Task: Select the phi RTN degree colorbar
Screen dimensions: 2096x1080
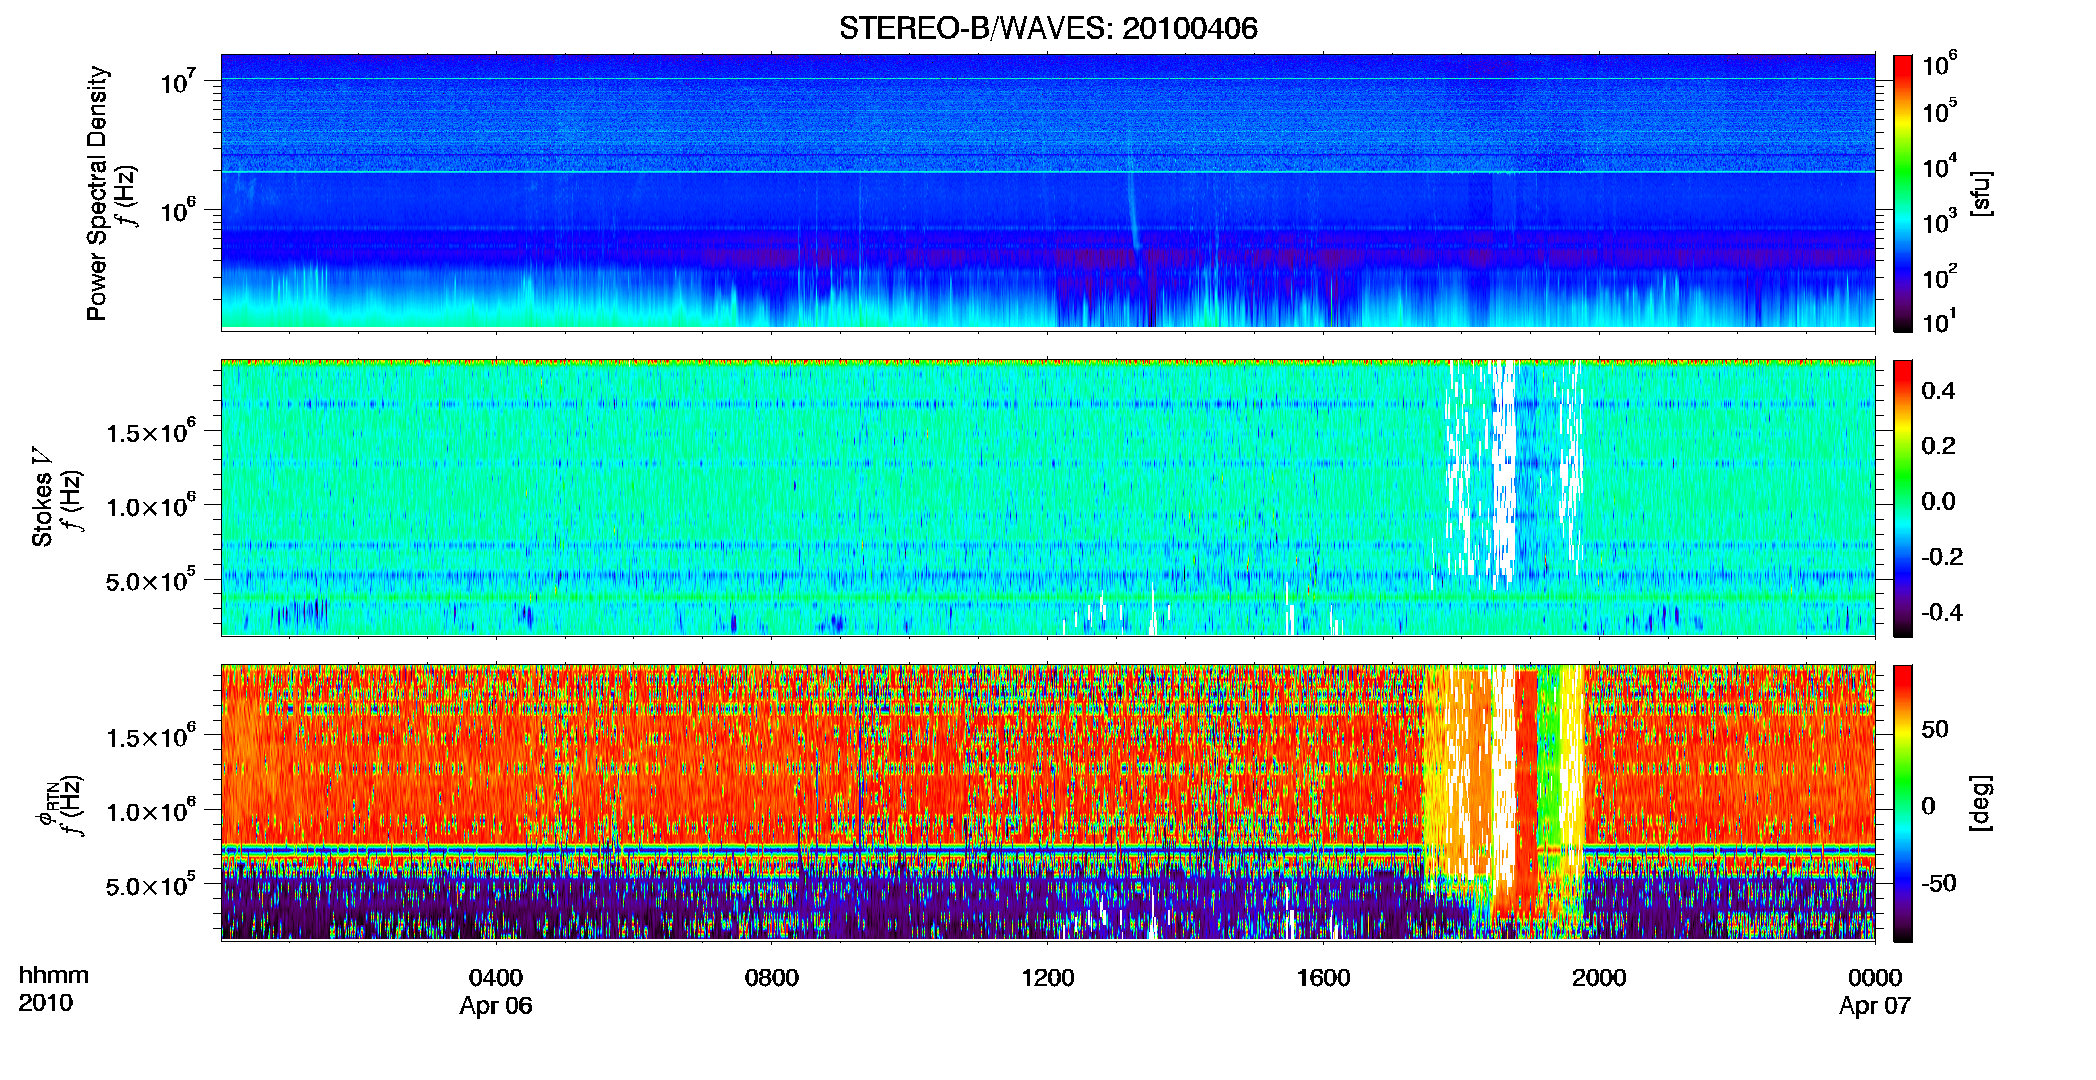Action: click(x=1903, y=803)
